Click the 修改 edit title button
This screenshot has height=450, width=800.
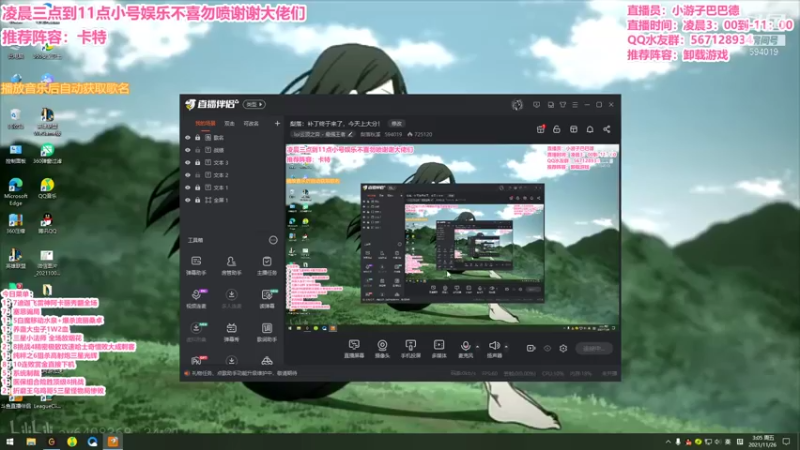tap(396, 123)
